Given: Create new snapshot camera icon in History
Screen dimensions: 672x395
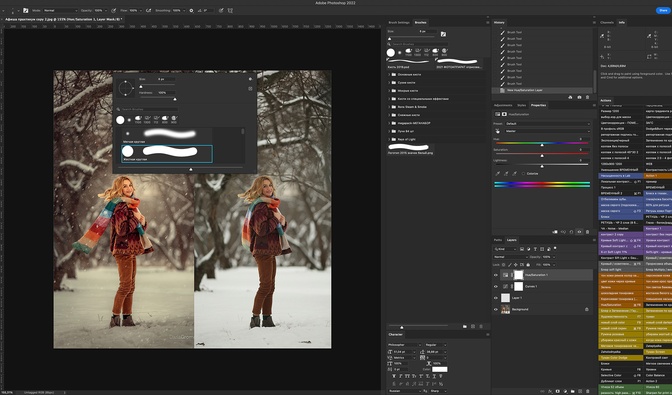Looking at the screenshot, I should [579, 97].
